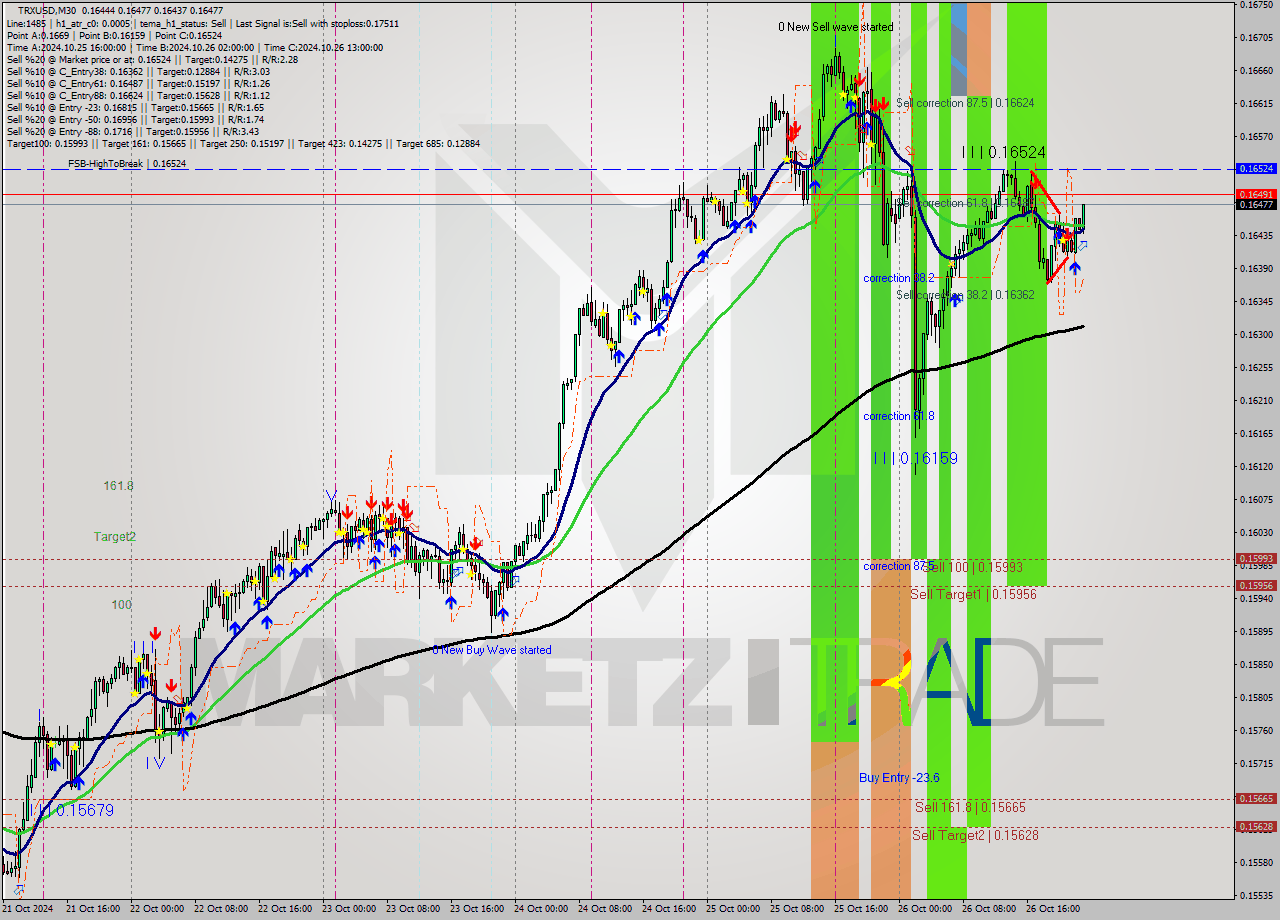Click 'Sell %10 @ C_Entry88: 0.16624' line
The height and width of the screenshot is (920, 1280).
coord(138,95)
